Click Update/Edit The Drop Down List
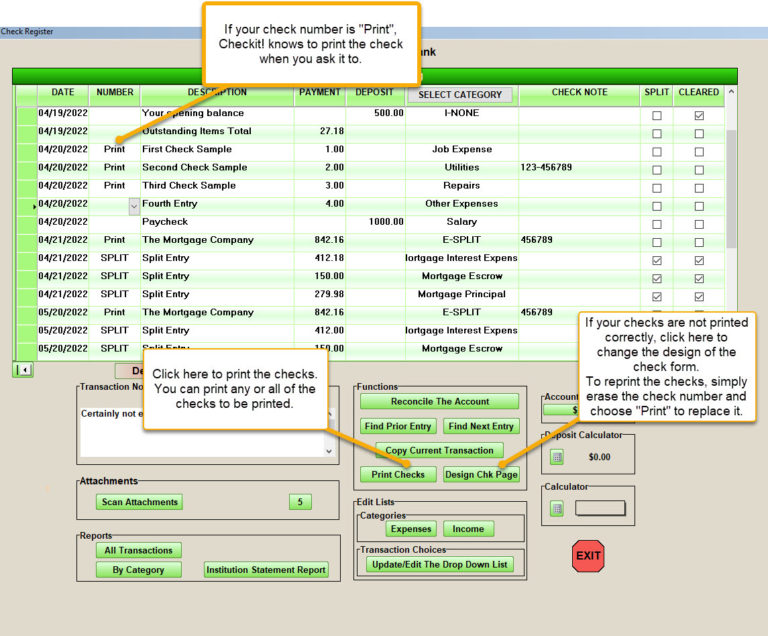Screen dimensions: 768x636 (x=439, y=565)
